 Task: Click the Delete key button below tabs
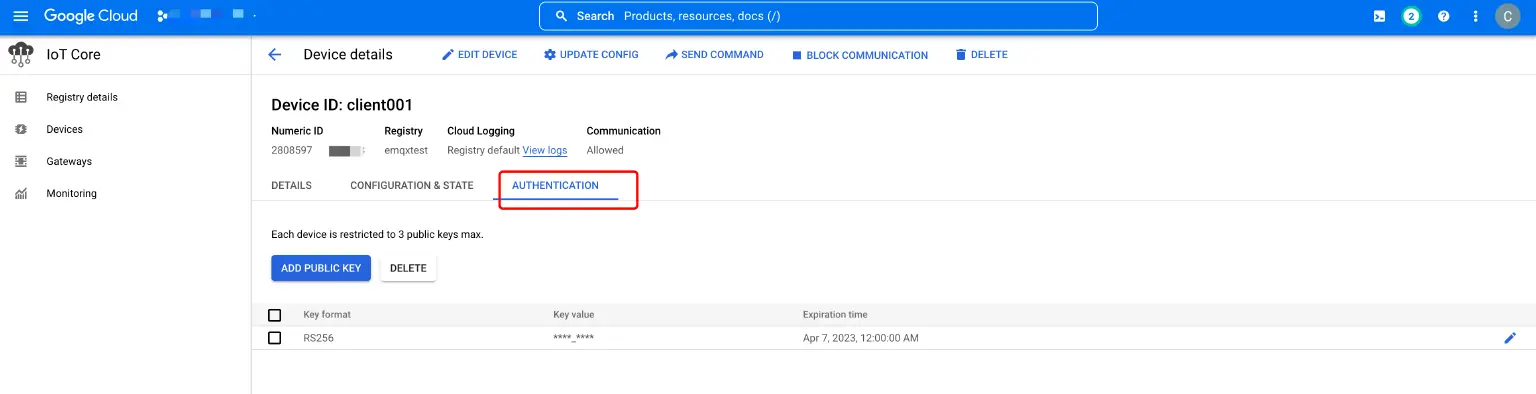tap(408, 268)
